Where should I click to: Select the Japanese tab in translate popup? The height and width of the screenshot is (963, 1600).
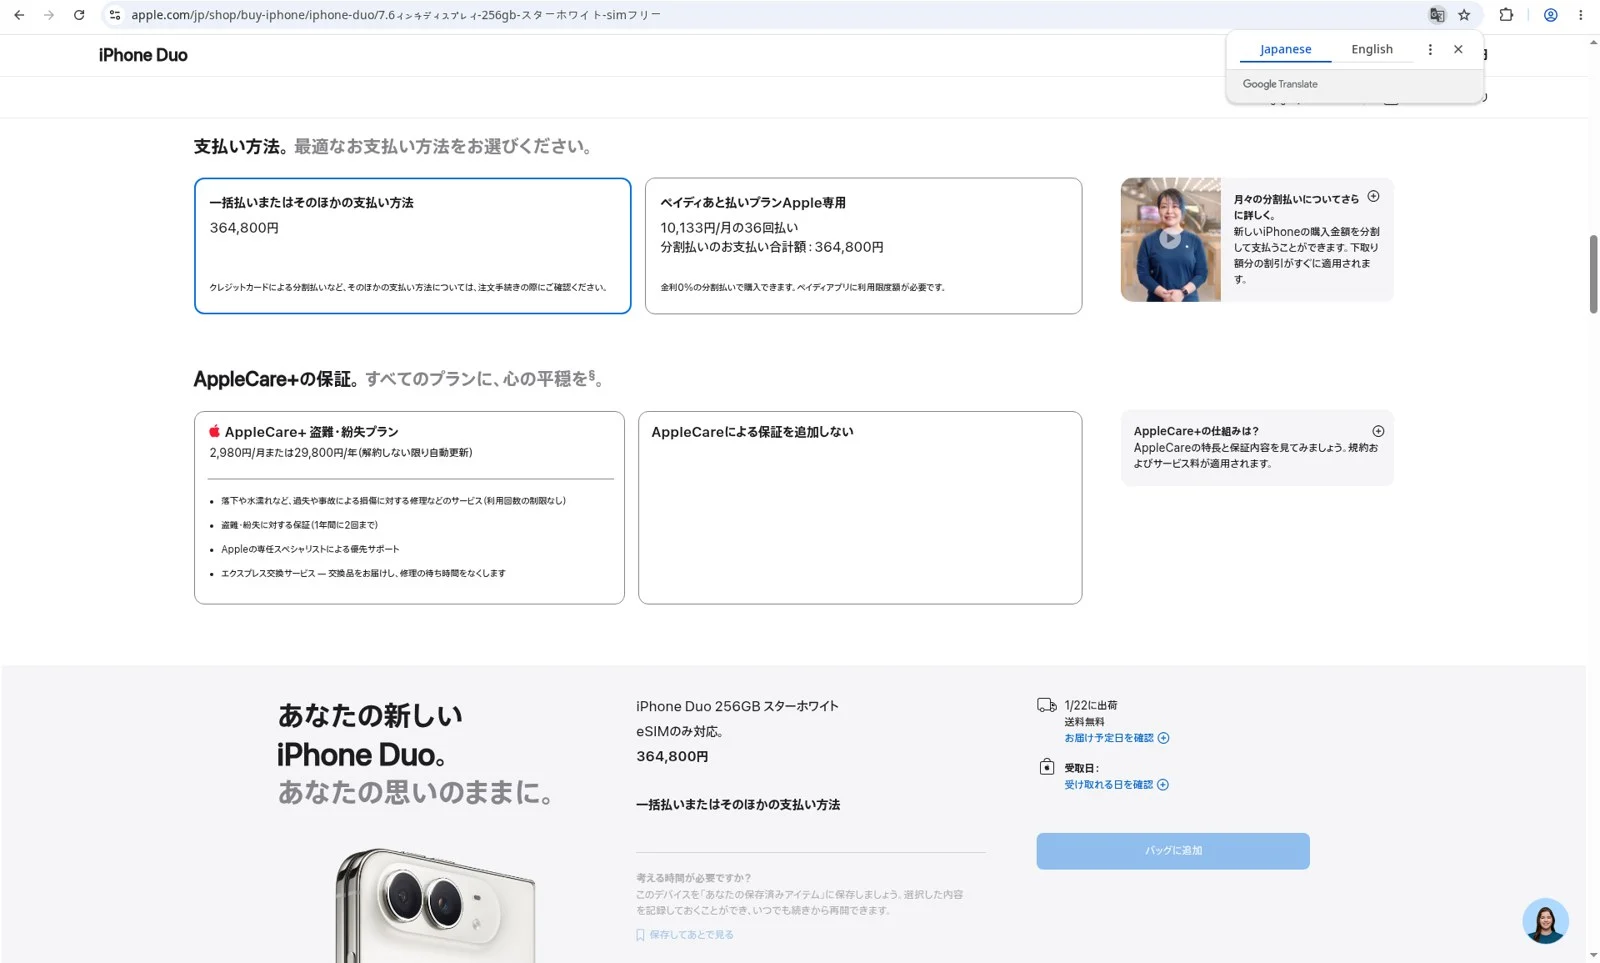(x=1285, y=49)
